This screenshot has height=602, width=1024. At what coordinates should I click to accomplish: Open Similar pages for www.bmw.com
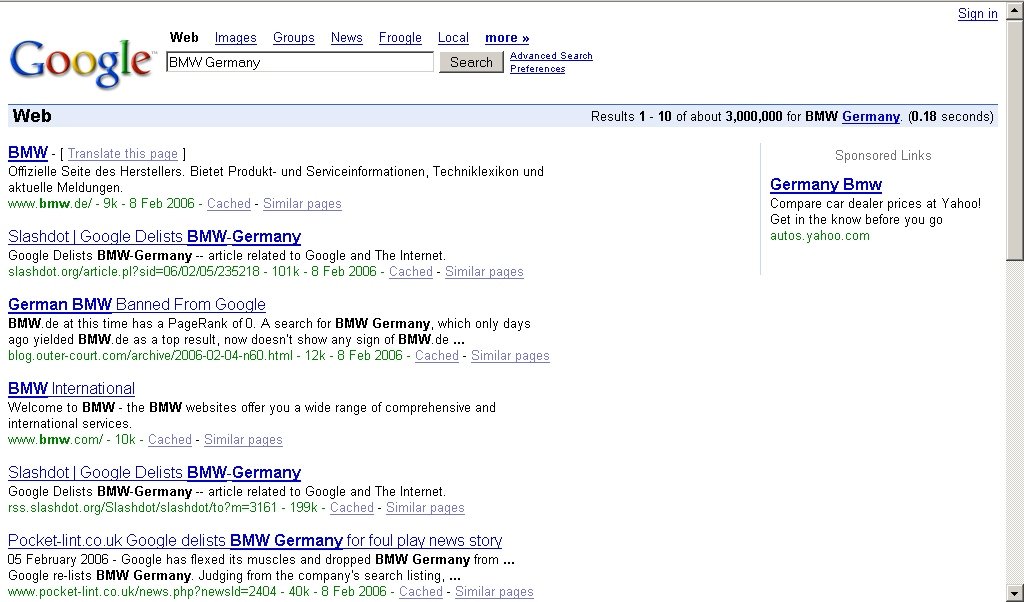[x=244, y=440]
